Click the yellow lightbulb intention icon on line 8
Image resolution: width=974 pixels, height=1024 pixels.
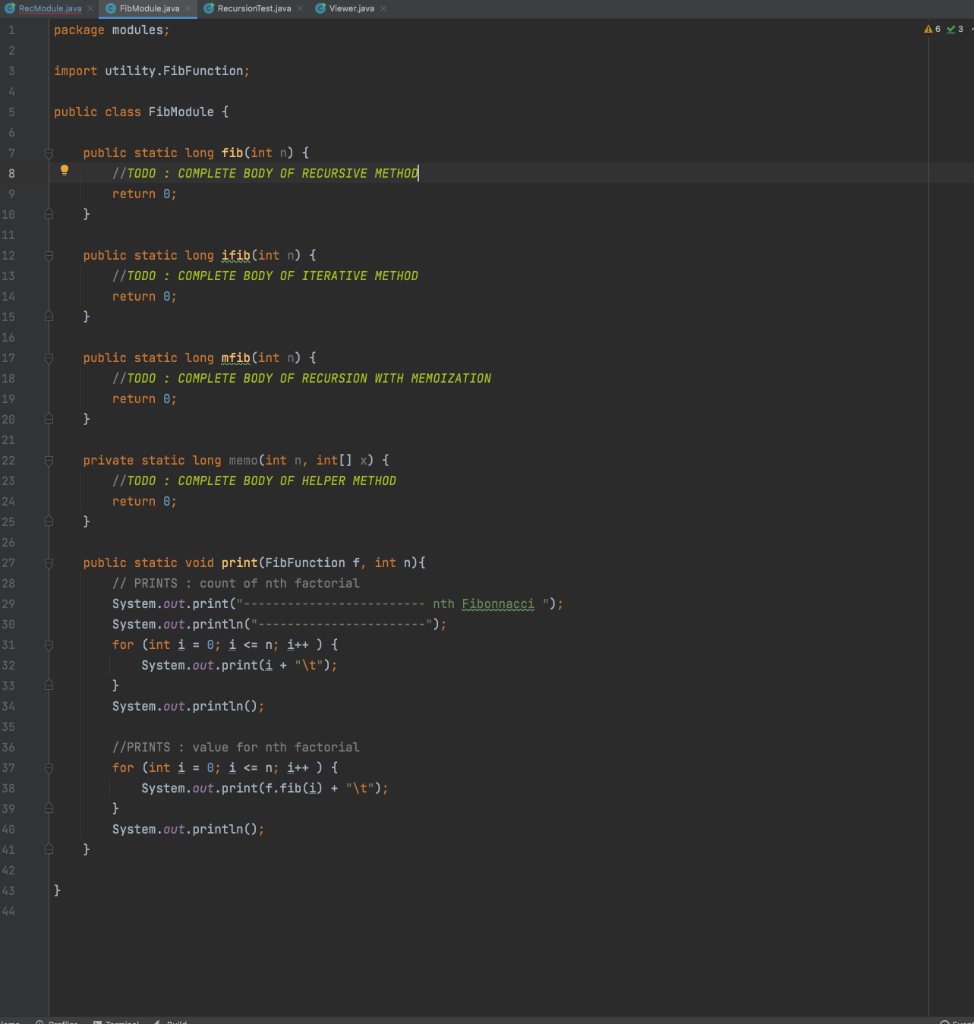pos(64,170)
